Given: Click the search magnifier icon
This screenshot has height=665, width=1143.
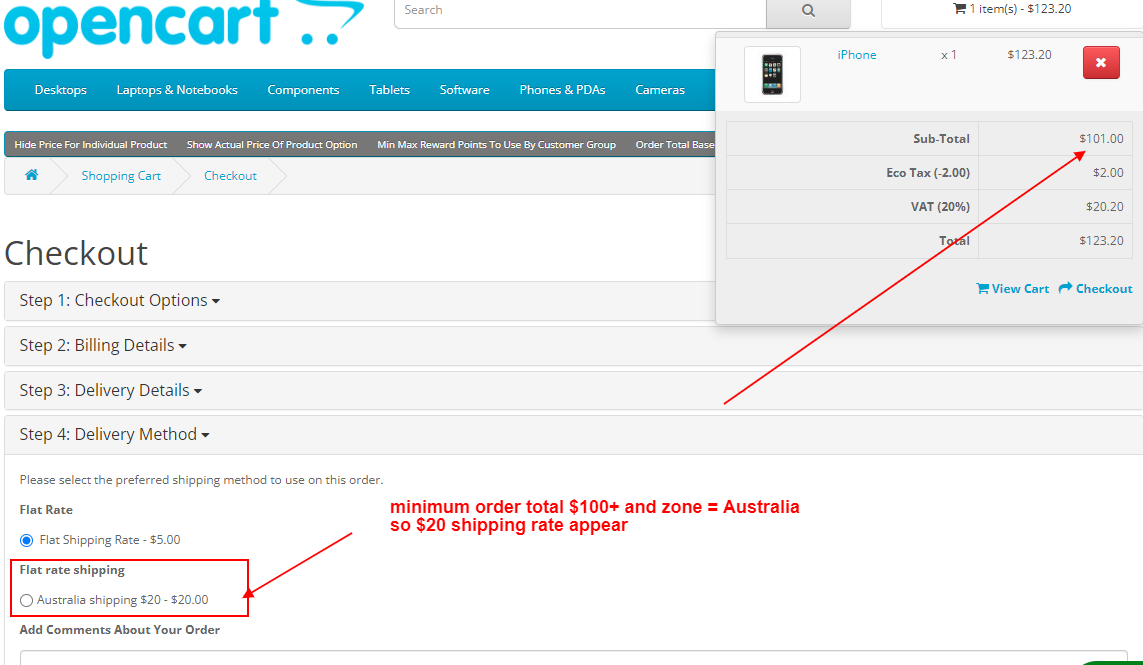Looking at the screenshot, I should click(808, 9).
